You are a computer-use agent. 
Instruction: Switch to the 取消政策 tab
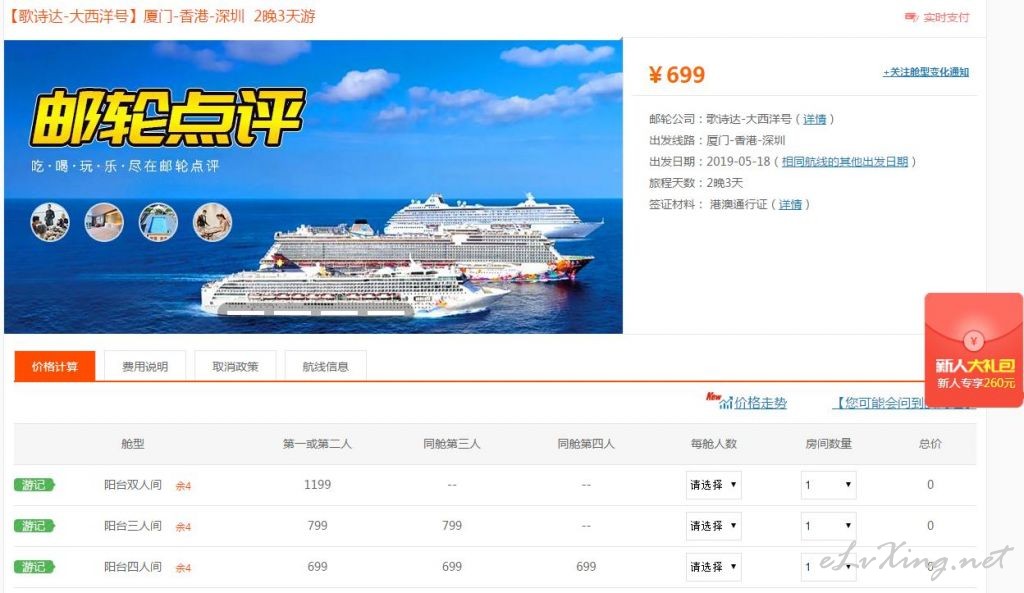pos(235,366)
